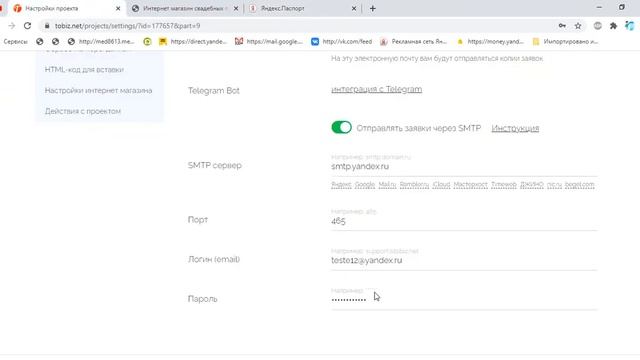Switch to the 'Яндекс.Паспорт' tab

[302, 8]
